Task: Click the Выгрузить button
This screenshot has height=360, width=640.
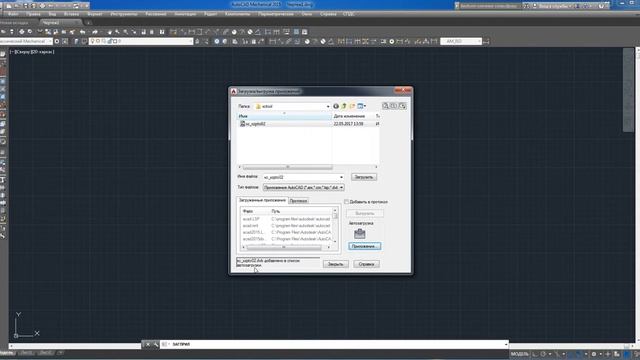Action: coord(364,213)
